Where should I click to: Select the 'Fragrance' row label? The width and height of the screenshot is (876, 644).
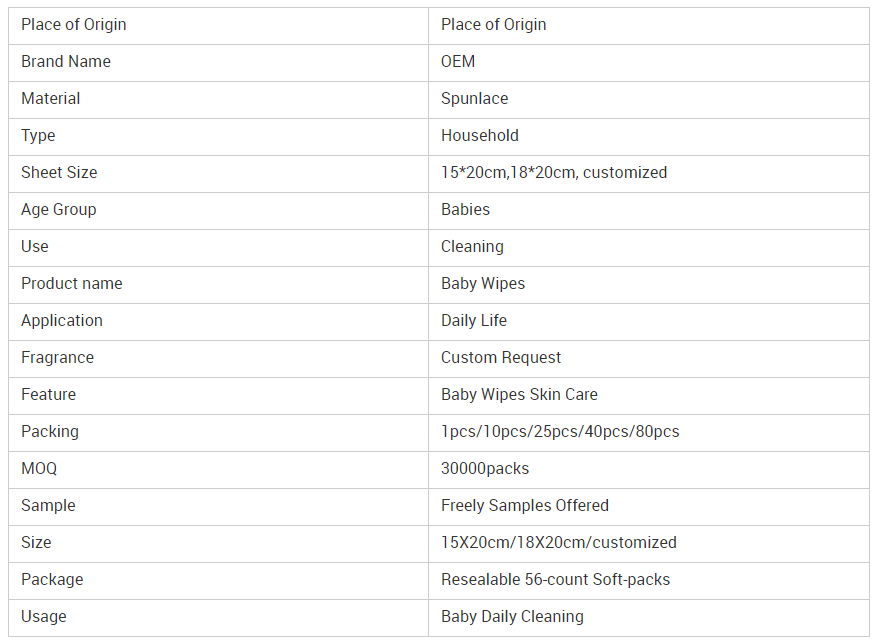point(57,358)
